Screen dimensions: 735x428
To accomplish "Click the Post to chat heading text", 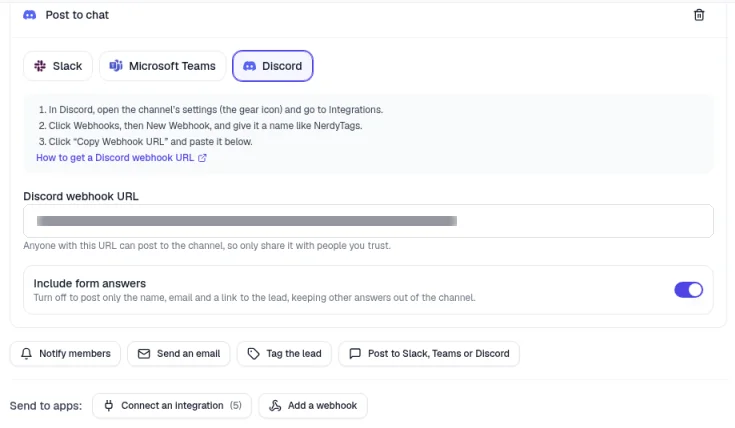I will (x=77, y=15).
